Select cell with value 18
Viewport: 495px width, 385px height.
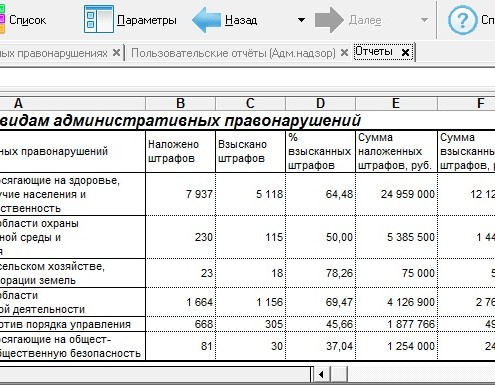pos(250,273)
